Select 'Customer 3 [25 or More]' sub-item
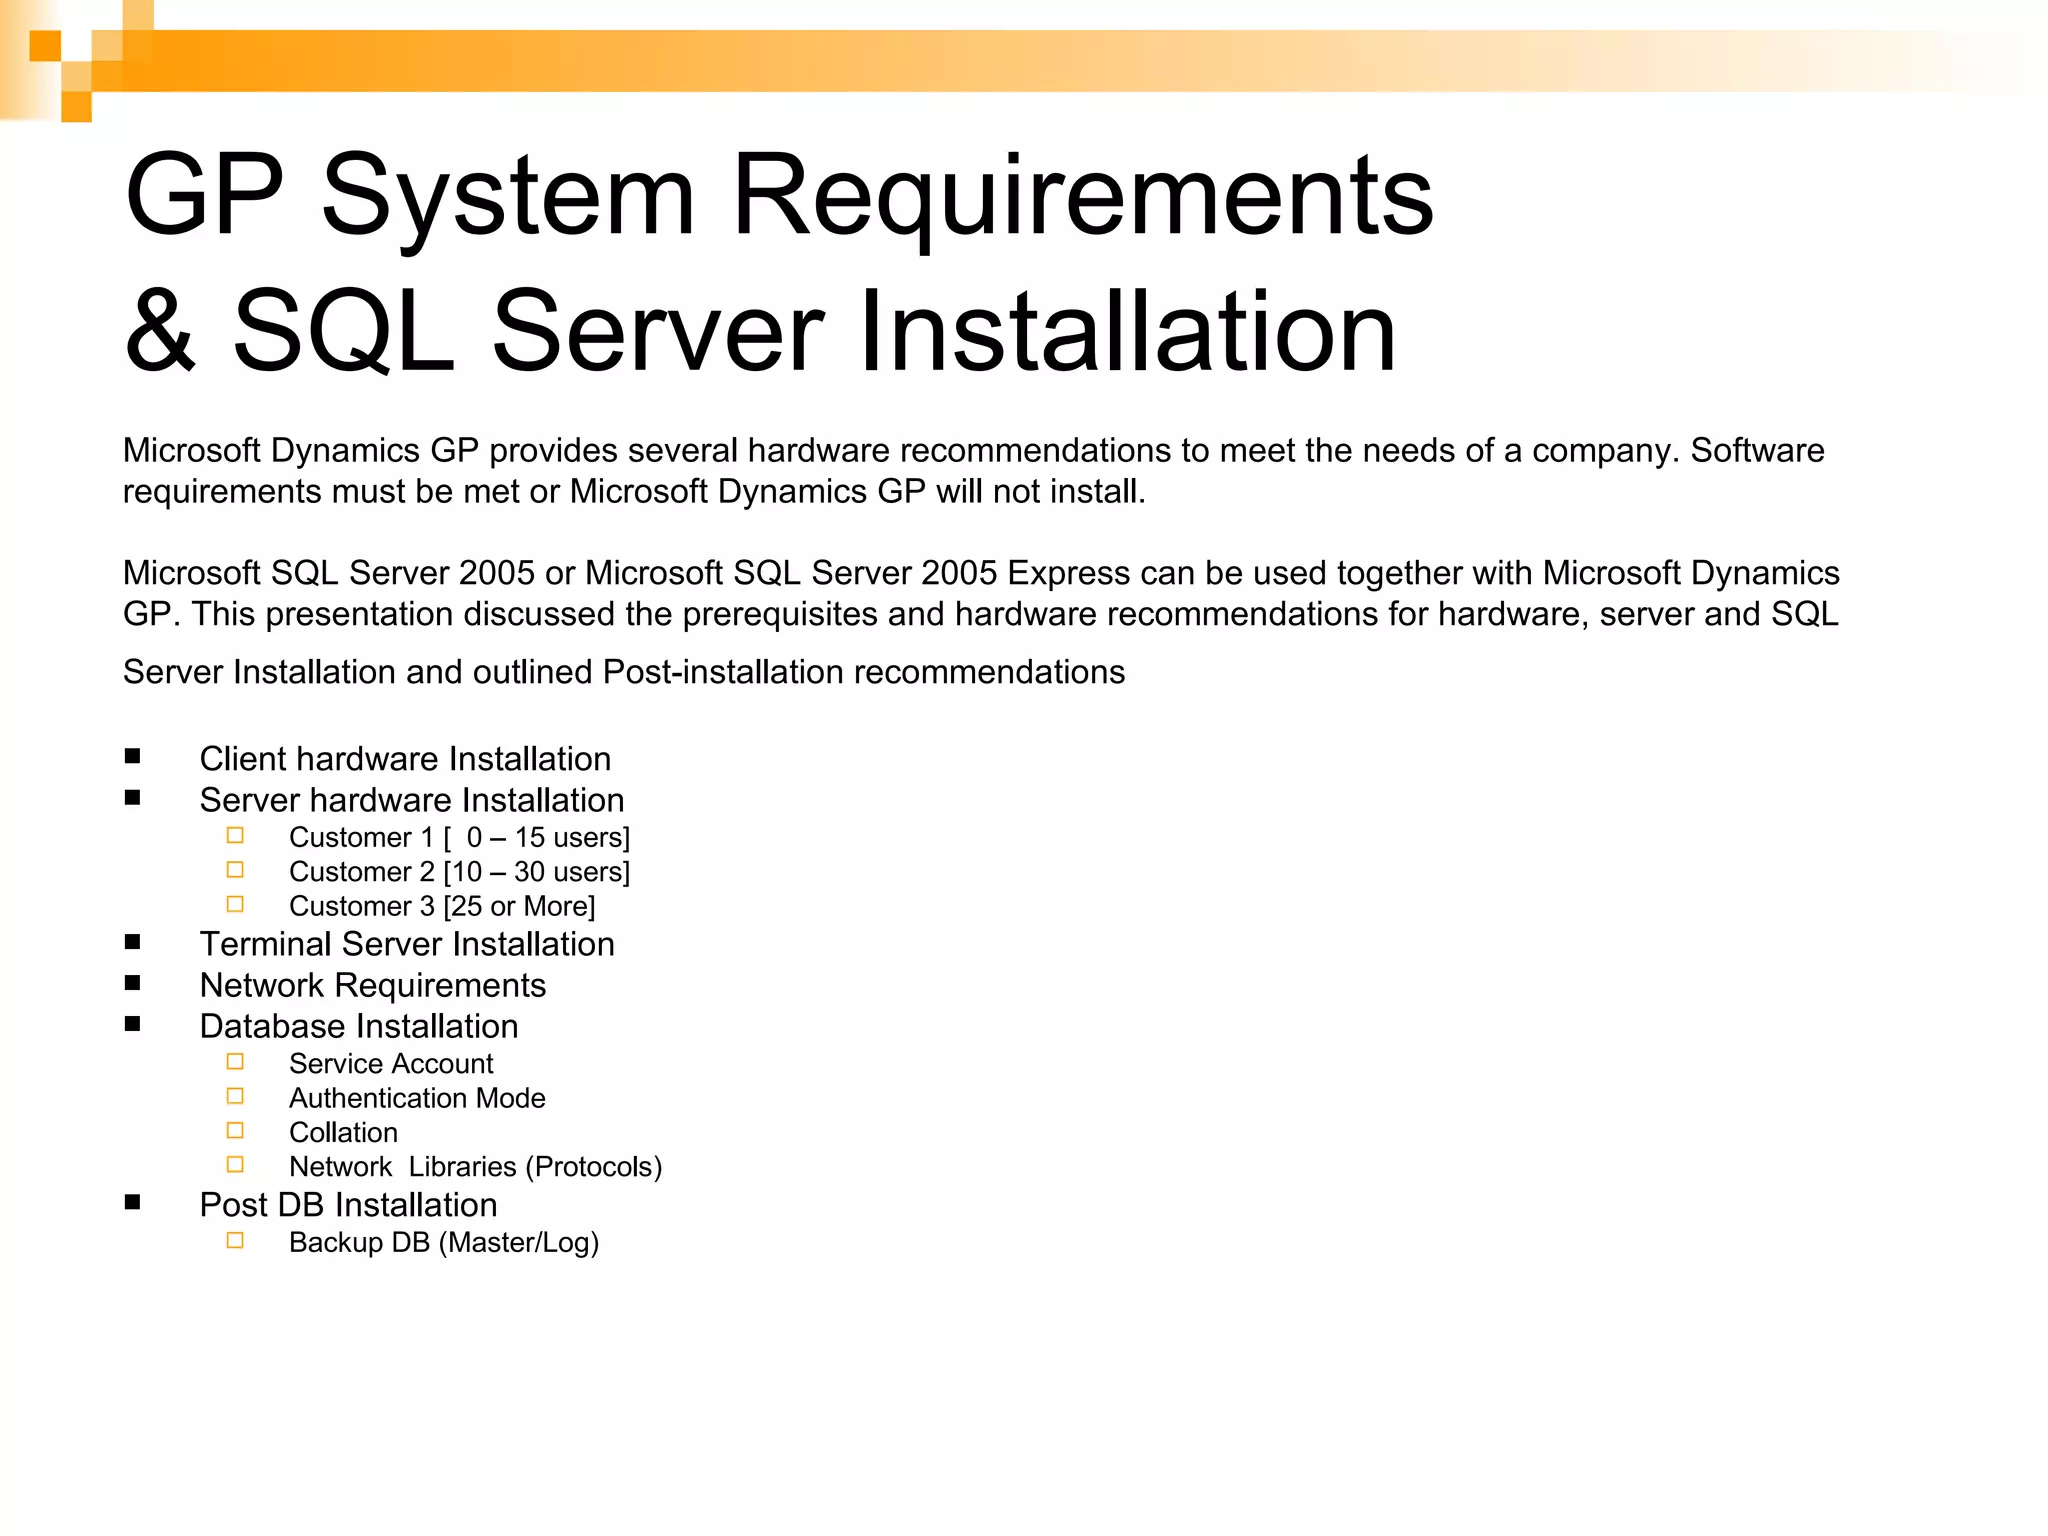 [x=442, y=906]
